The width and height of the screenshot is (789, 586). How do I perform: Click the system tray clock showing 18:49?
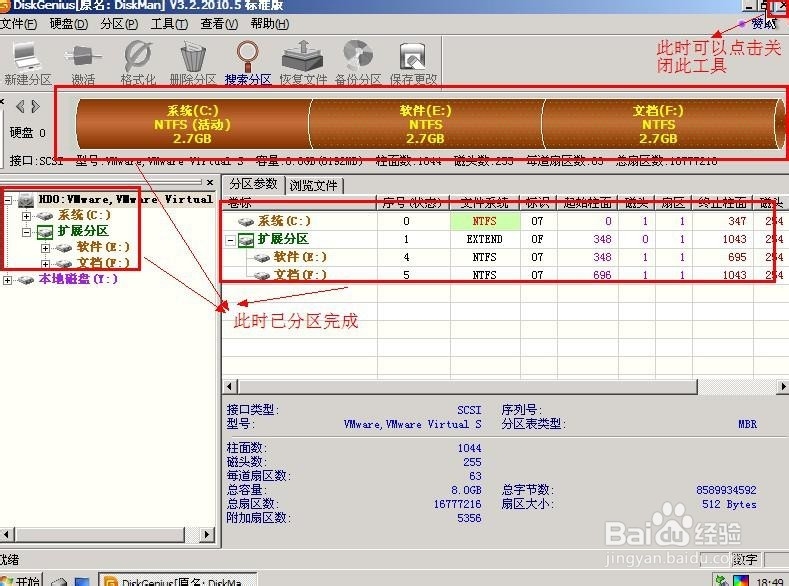[770, 582]
